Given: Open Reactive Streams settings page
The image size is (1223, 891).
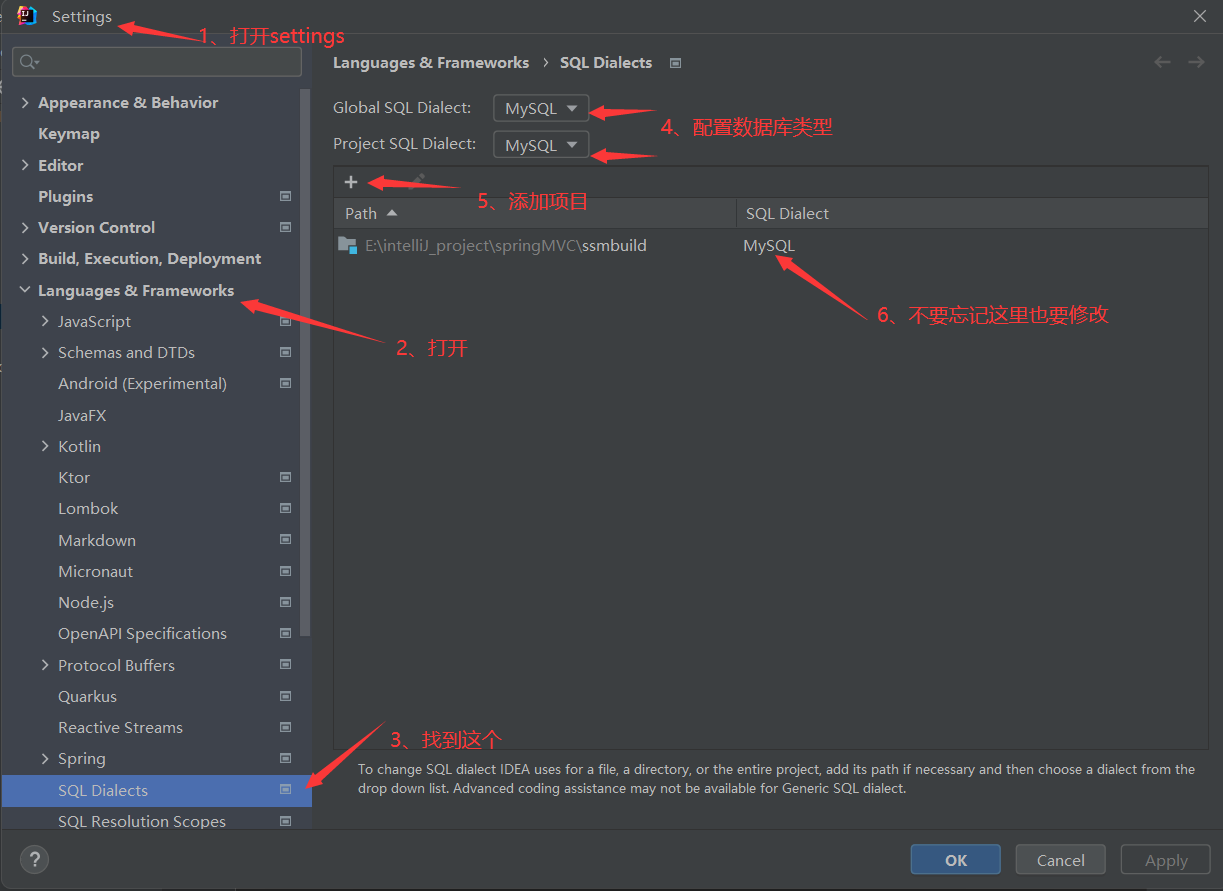Looking at the screenshot, I should (x=120, y=728).
